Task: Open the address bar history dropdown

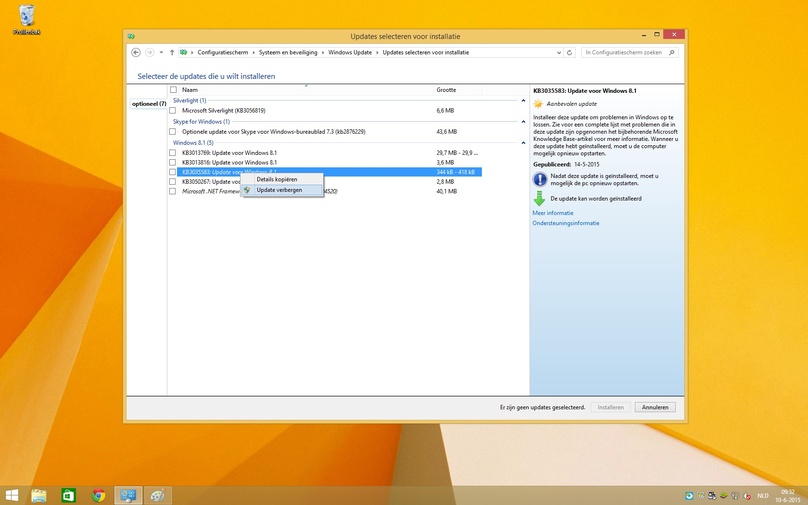Action: coord(559,52)
